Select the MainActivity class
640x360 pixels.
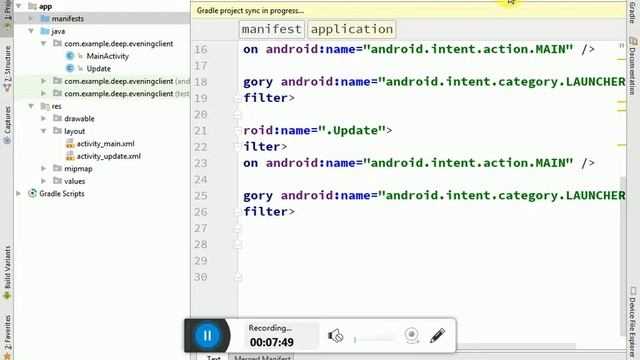tap(107, 56)
